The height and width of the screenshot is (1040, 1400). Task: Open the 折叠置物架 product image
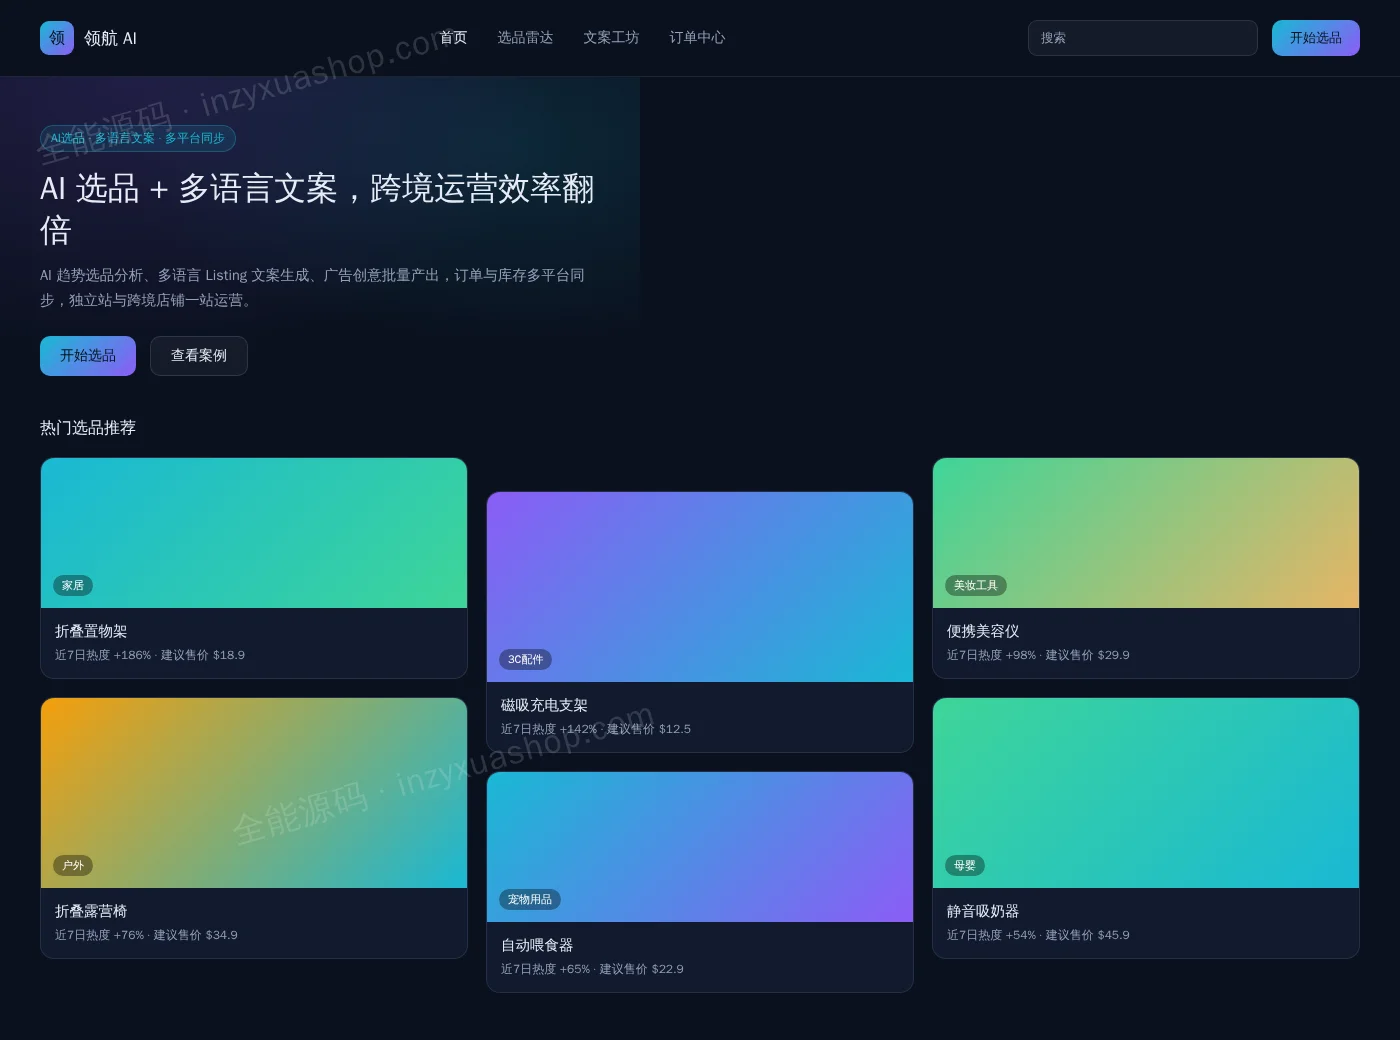coord(254,533)
